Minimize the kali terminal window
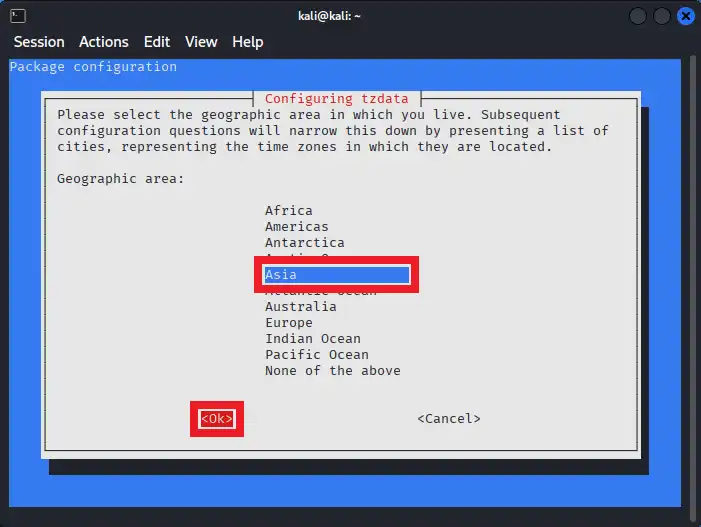Viewport: 701px width, 527px height. coord(639,16)
